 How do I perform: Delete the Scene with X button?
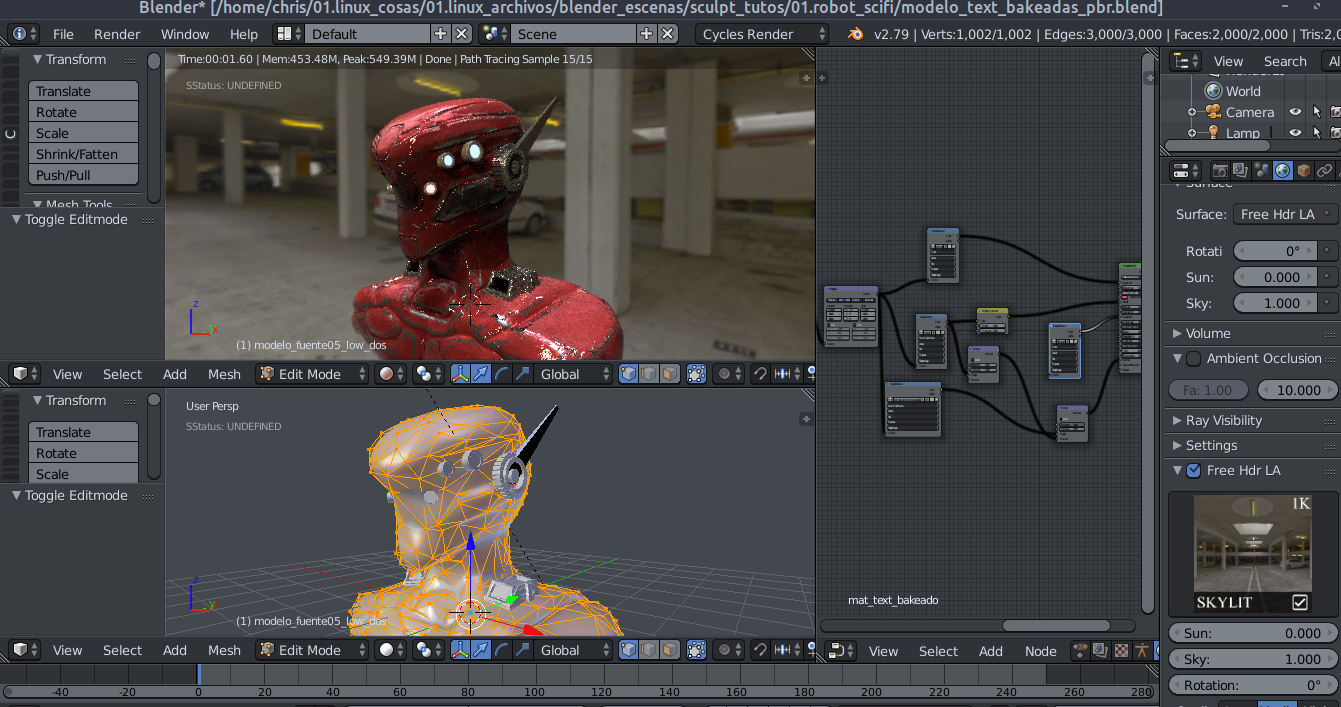point(667,34)
